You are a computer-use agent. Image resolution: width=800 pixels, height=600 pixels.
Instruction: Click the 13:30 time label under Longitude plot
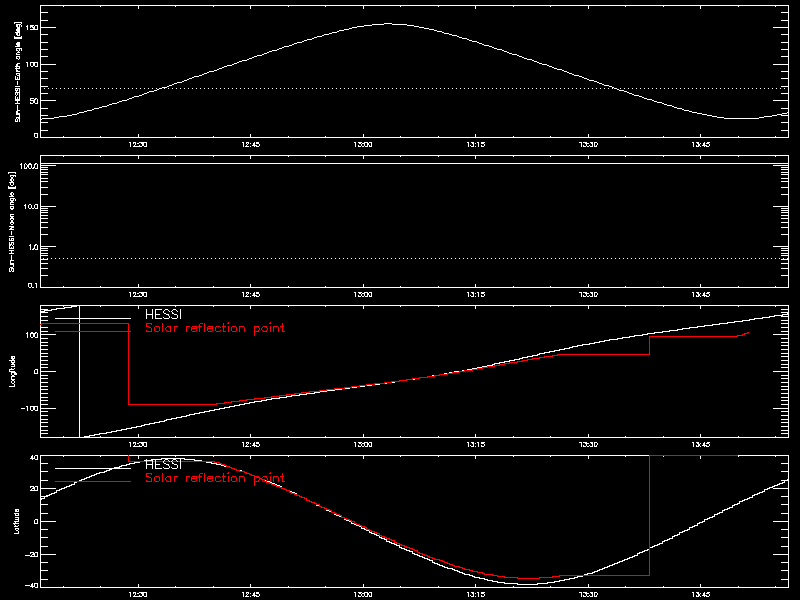tap(588, 445)
